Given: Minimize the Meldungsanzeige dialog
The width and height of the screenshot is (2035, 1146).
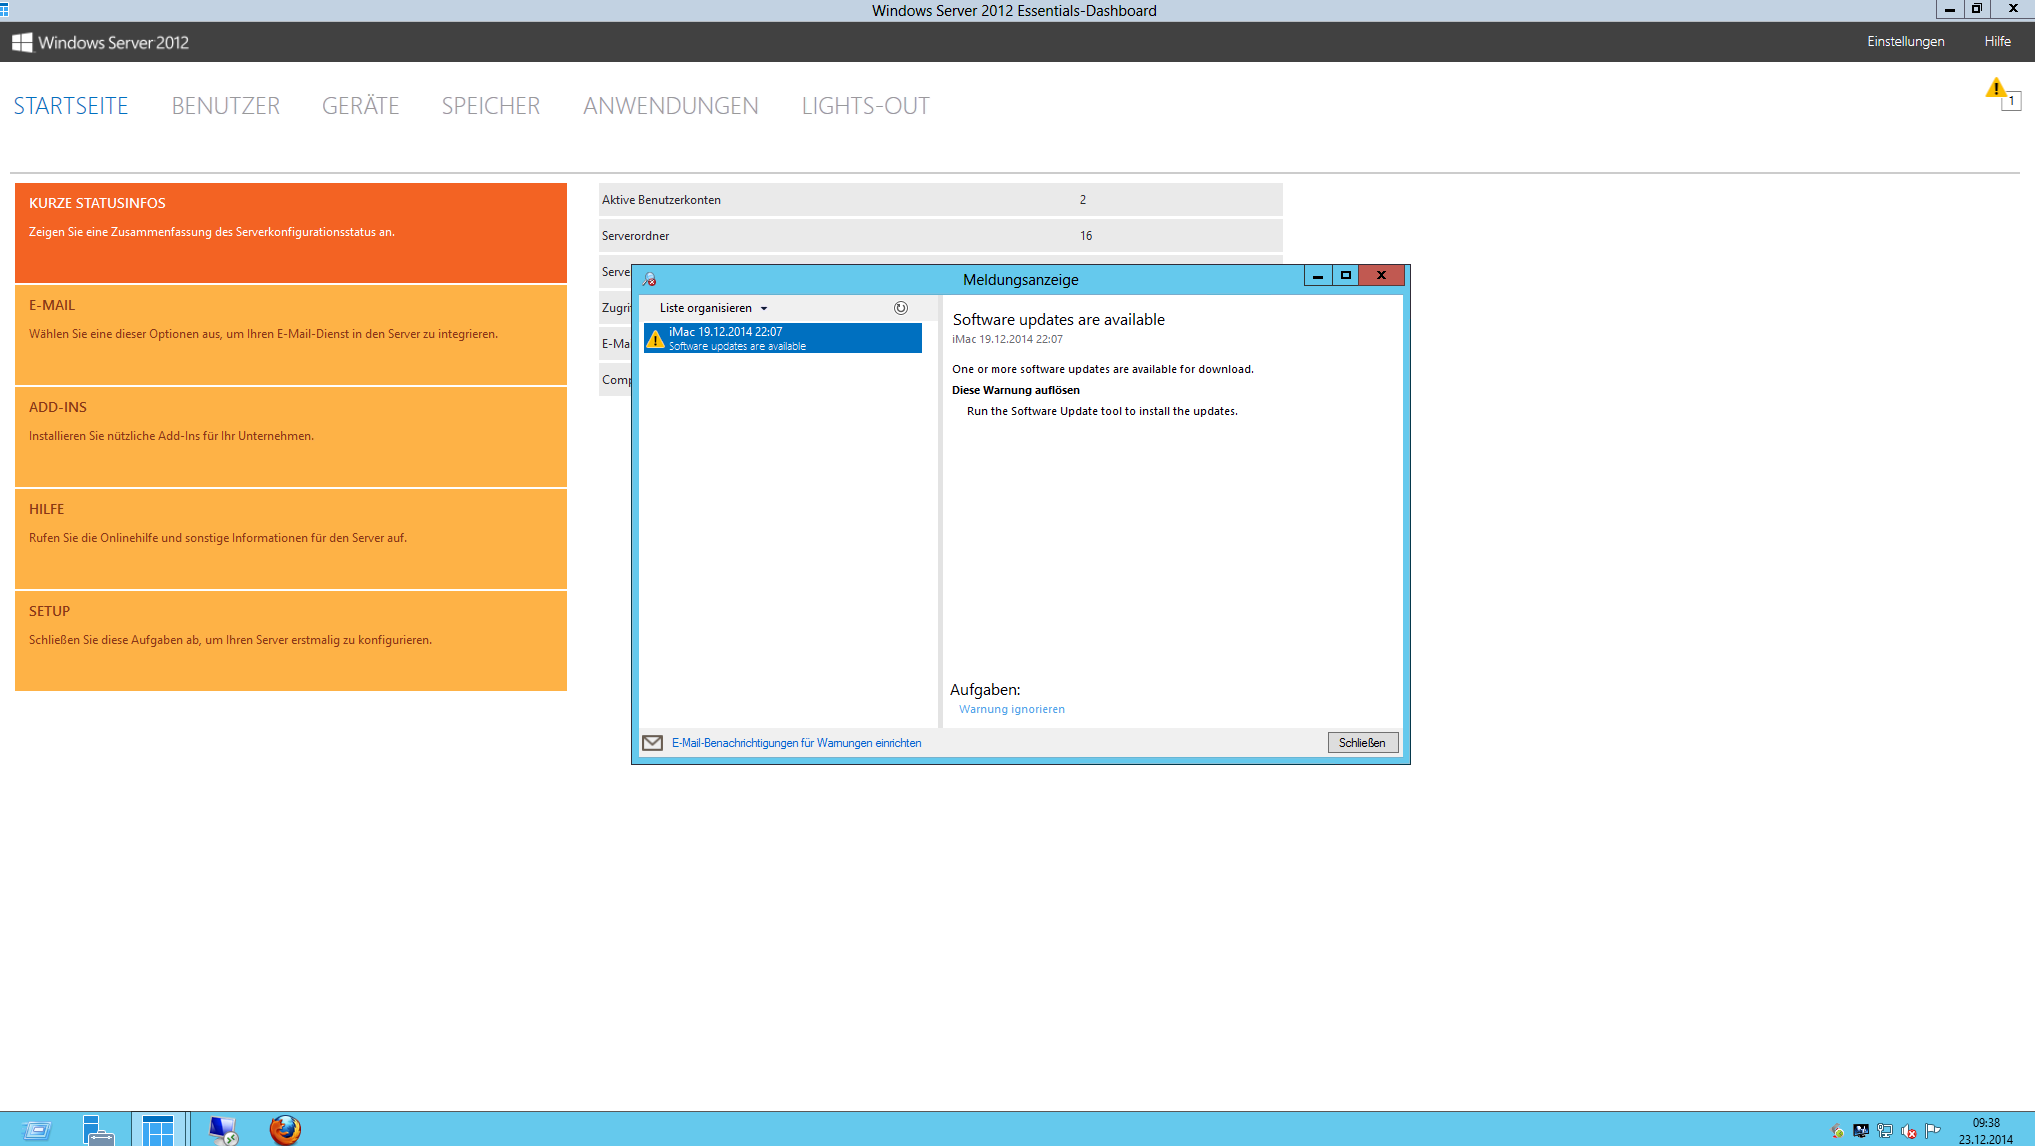Looking at the screenshot, I should tap(1318, 276).
